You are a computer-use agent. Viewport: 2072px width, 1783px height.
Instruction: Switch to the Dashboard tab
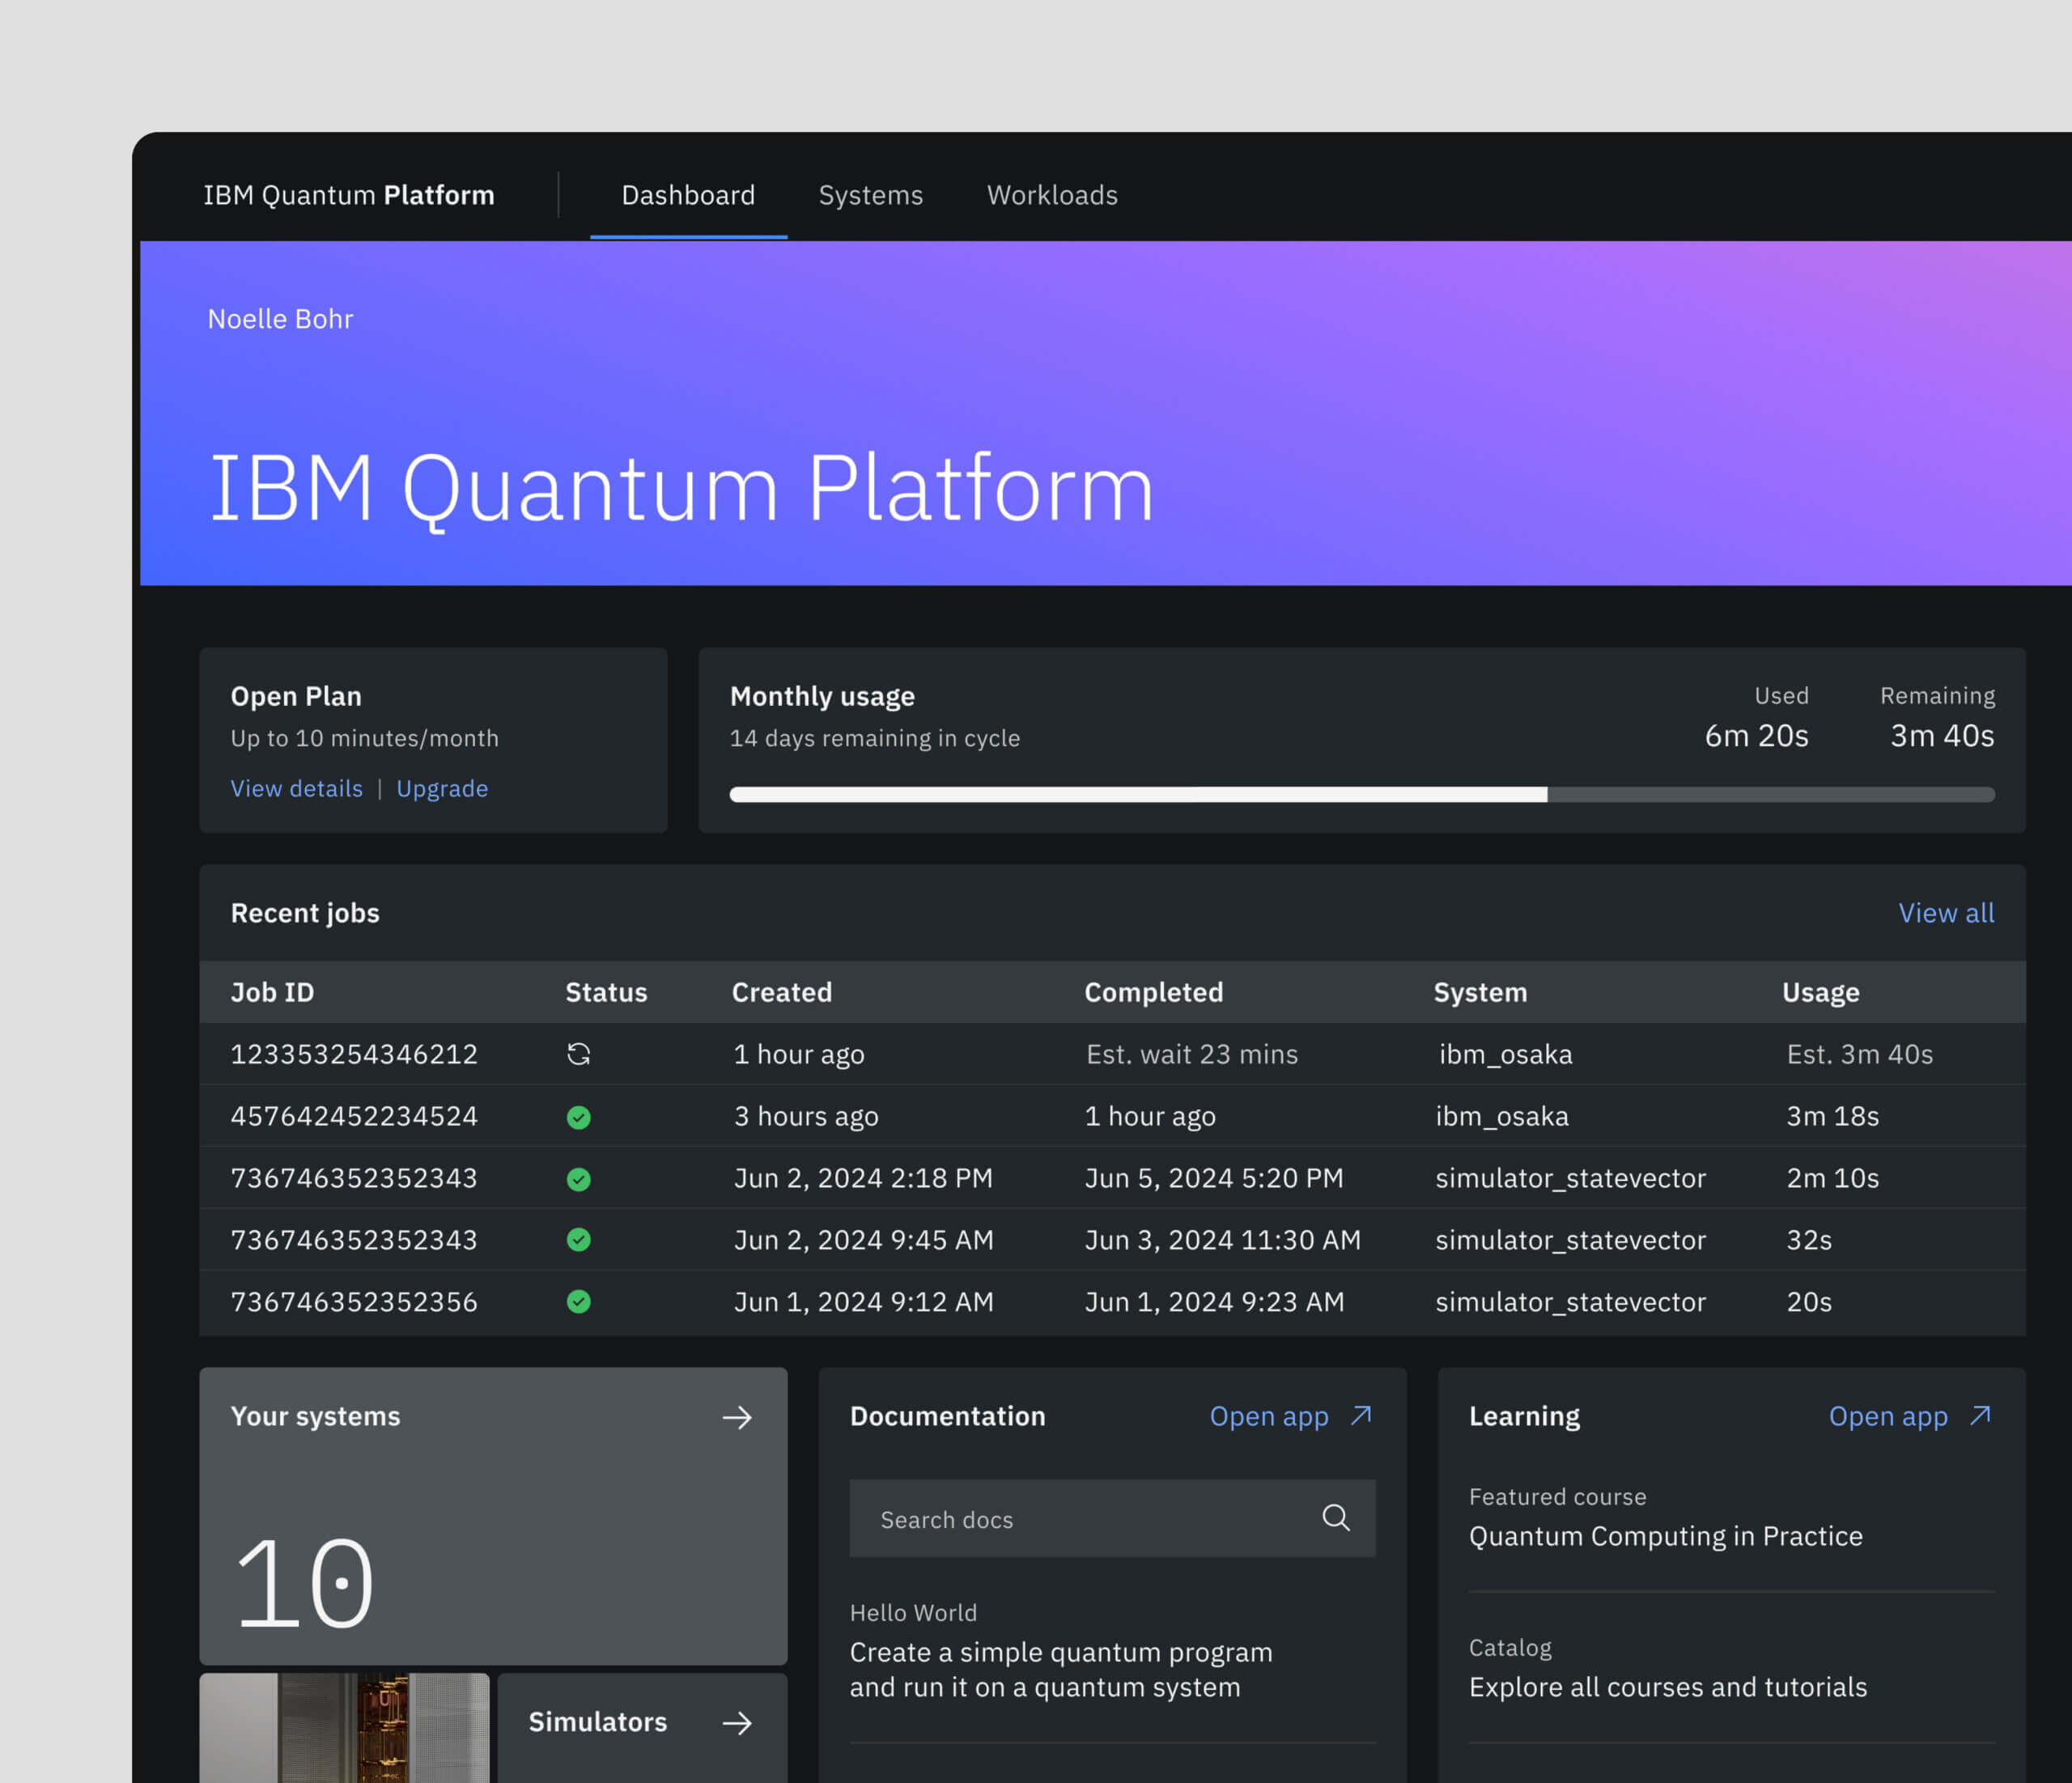click(688, 195)
